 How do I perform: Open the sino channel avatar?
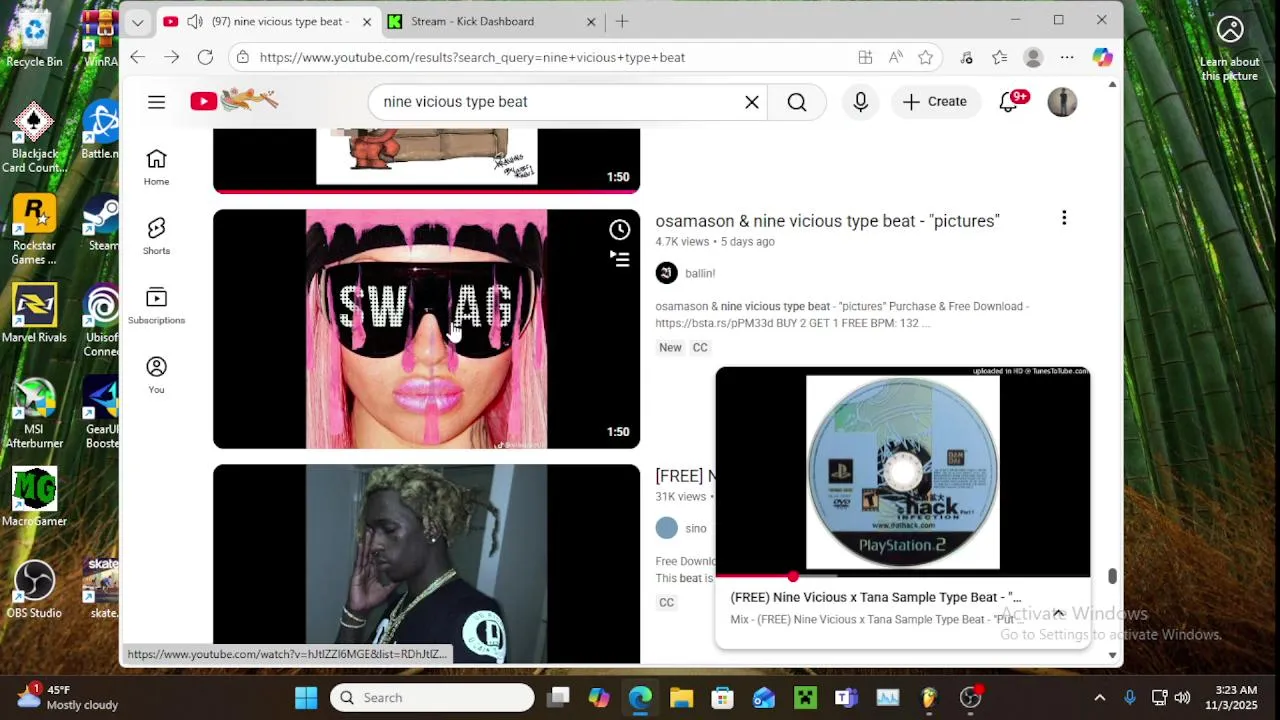[x=666, y=528]
